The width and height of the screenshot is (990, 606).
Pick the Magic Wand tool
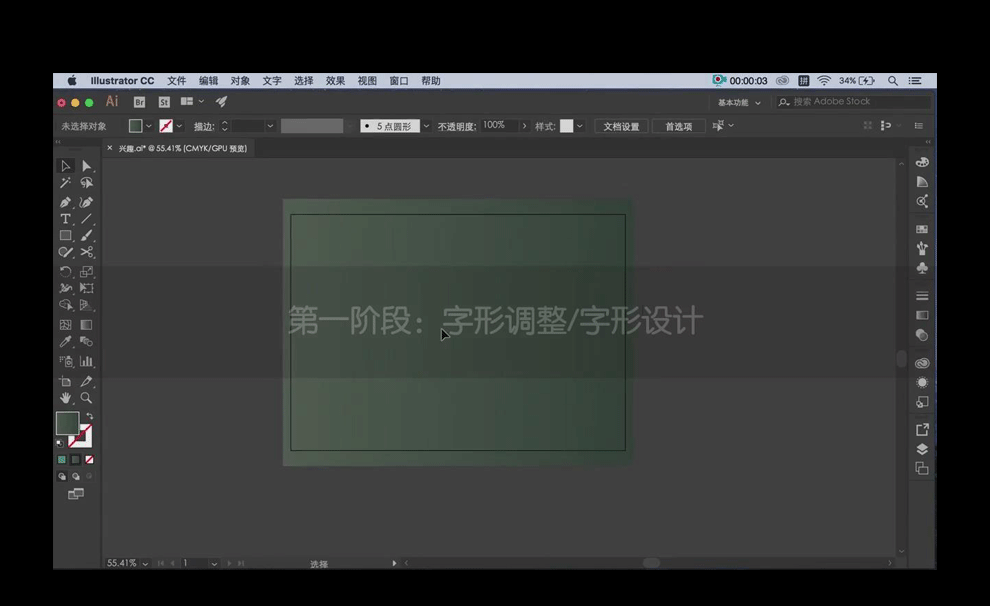pos(65,183)
